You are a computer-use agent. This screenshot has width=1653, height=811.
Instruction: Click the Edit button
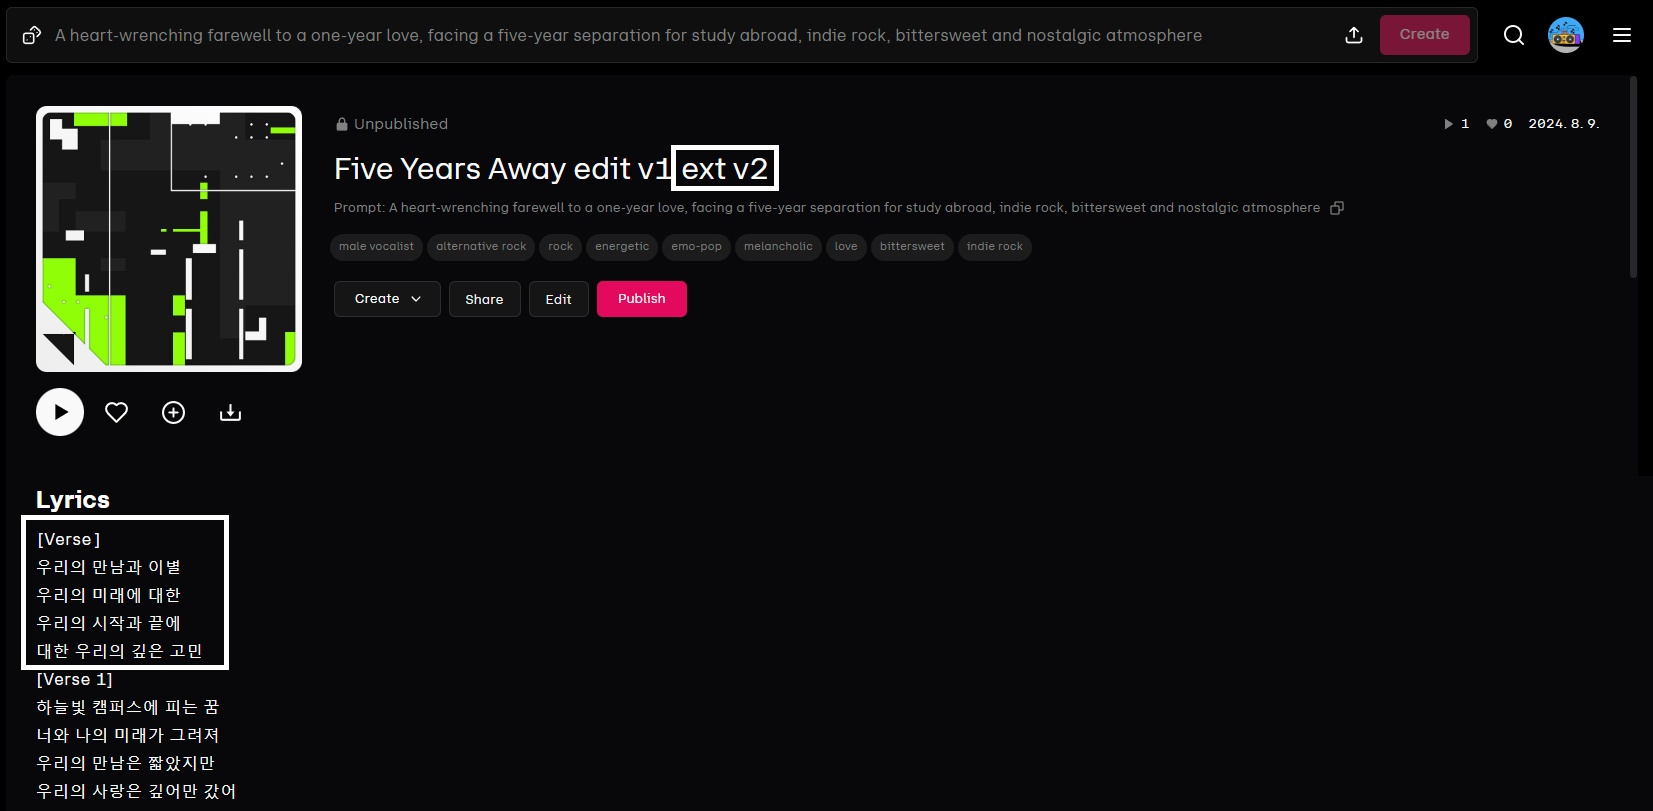(558, 299)
